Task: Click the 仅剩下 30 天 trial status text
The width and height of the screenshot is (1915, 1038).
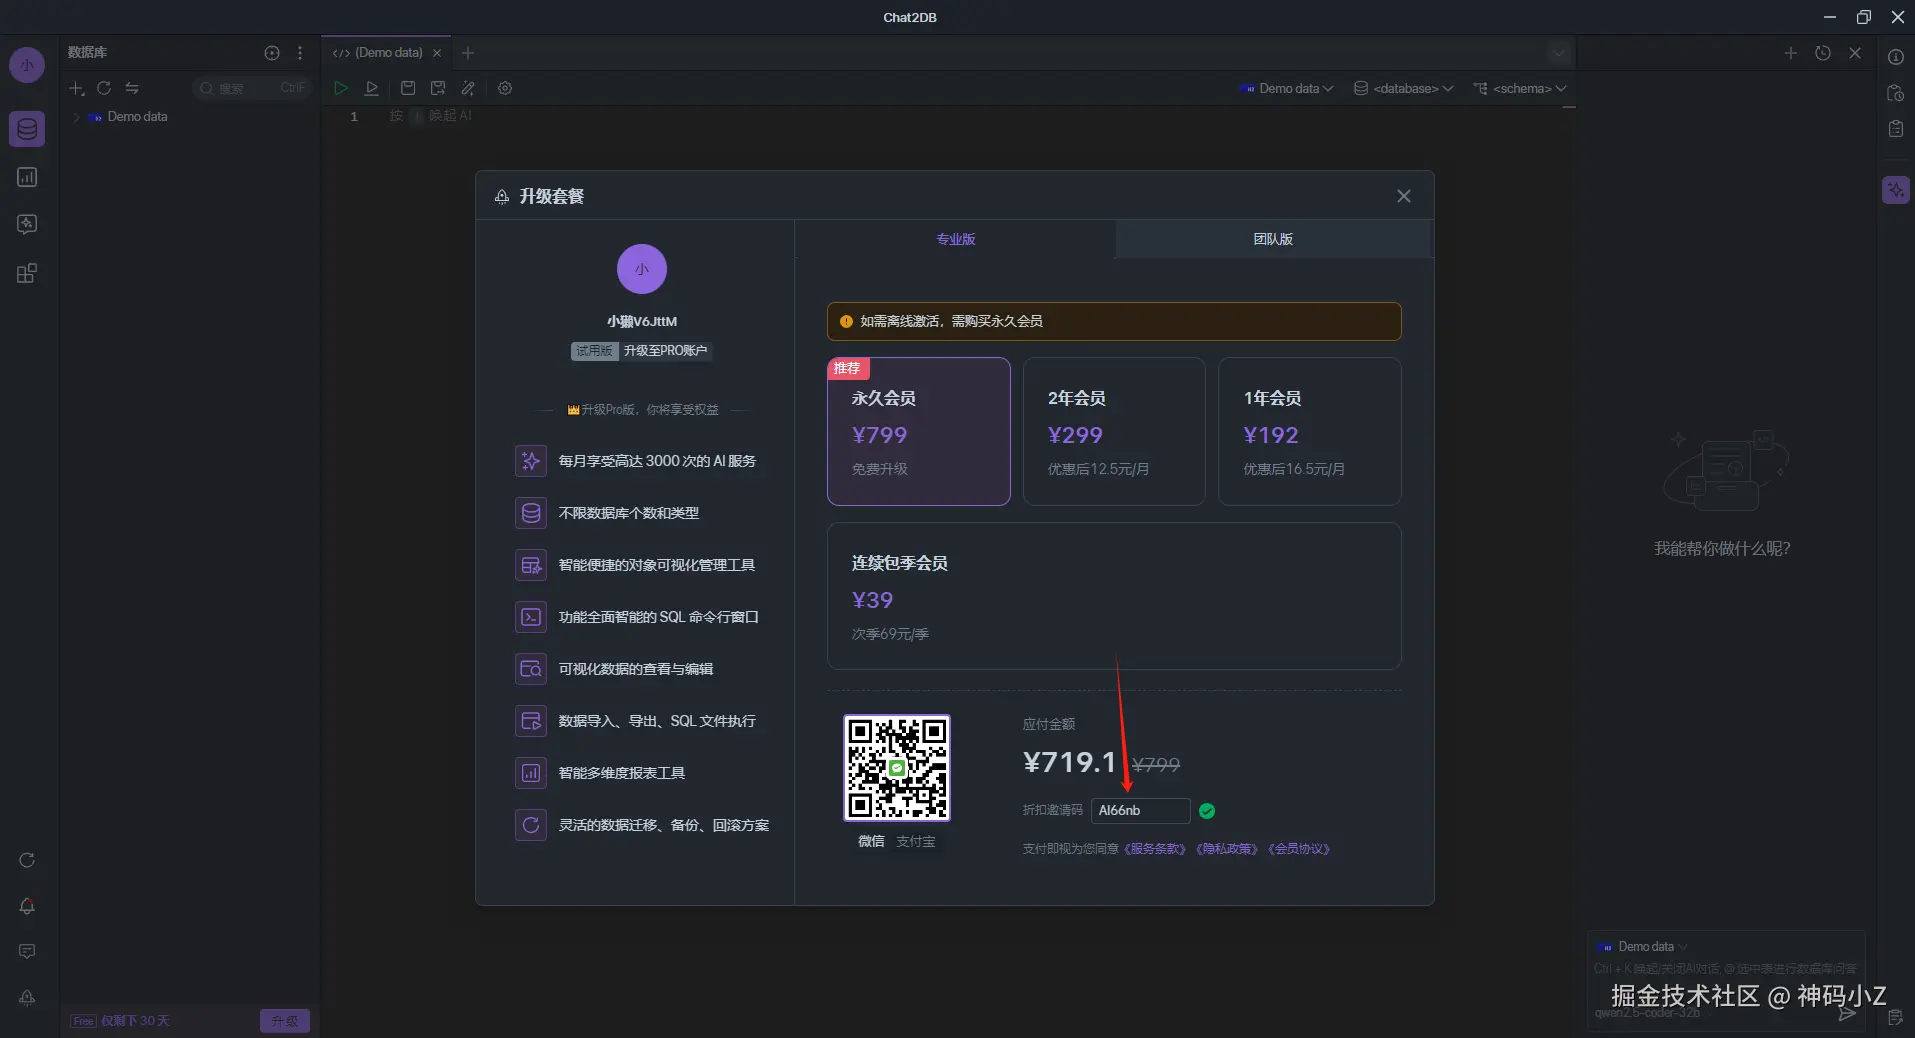Action: click(135, 1021)
